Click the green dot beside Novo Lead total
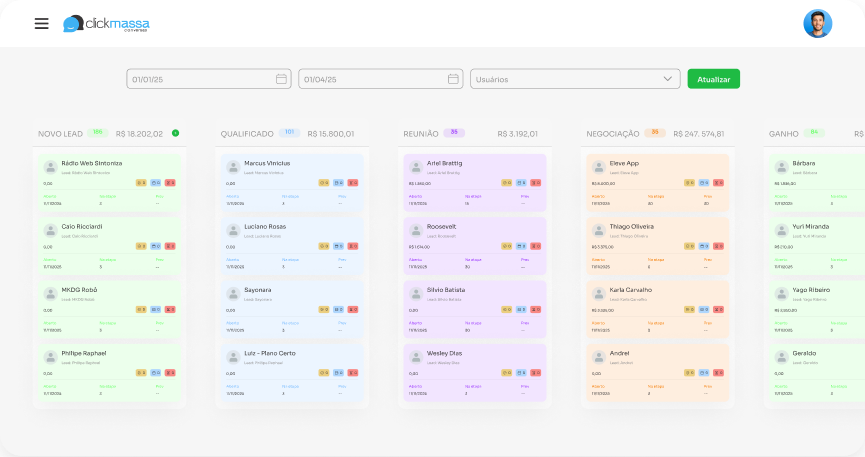Screen dimensions: 865x457 coord(175,132)
